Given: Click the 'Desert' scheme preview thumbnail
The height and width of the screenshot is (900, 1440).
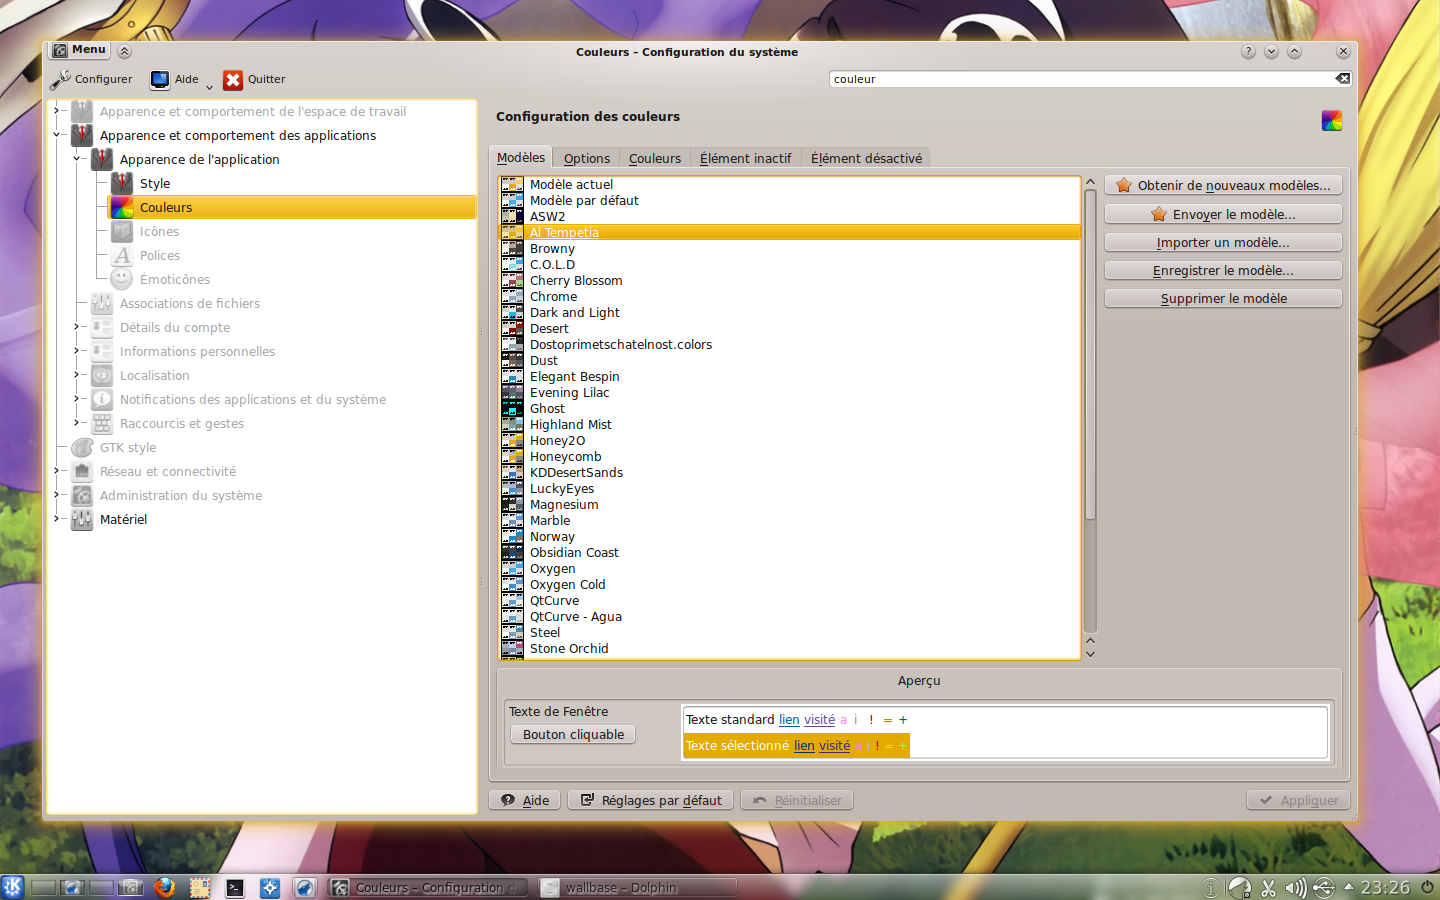Looking at the screenshot, I should [x=512, y=328].
